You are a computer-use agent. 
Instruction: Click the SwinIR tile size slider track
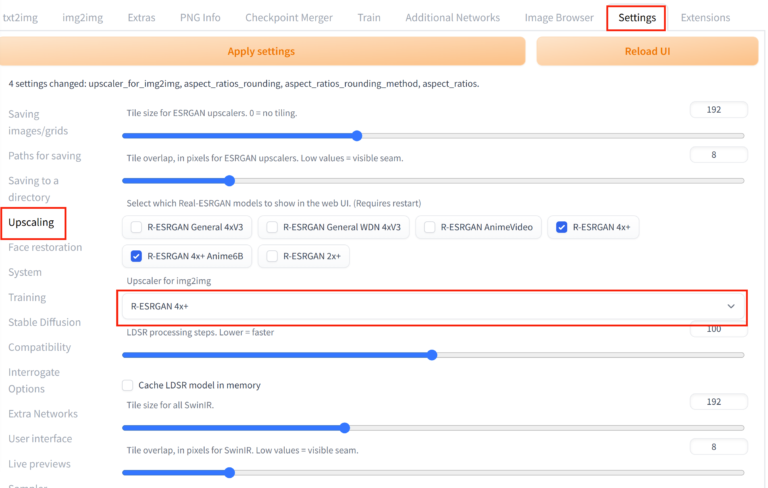[433, 428]
